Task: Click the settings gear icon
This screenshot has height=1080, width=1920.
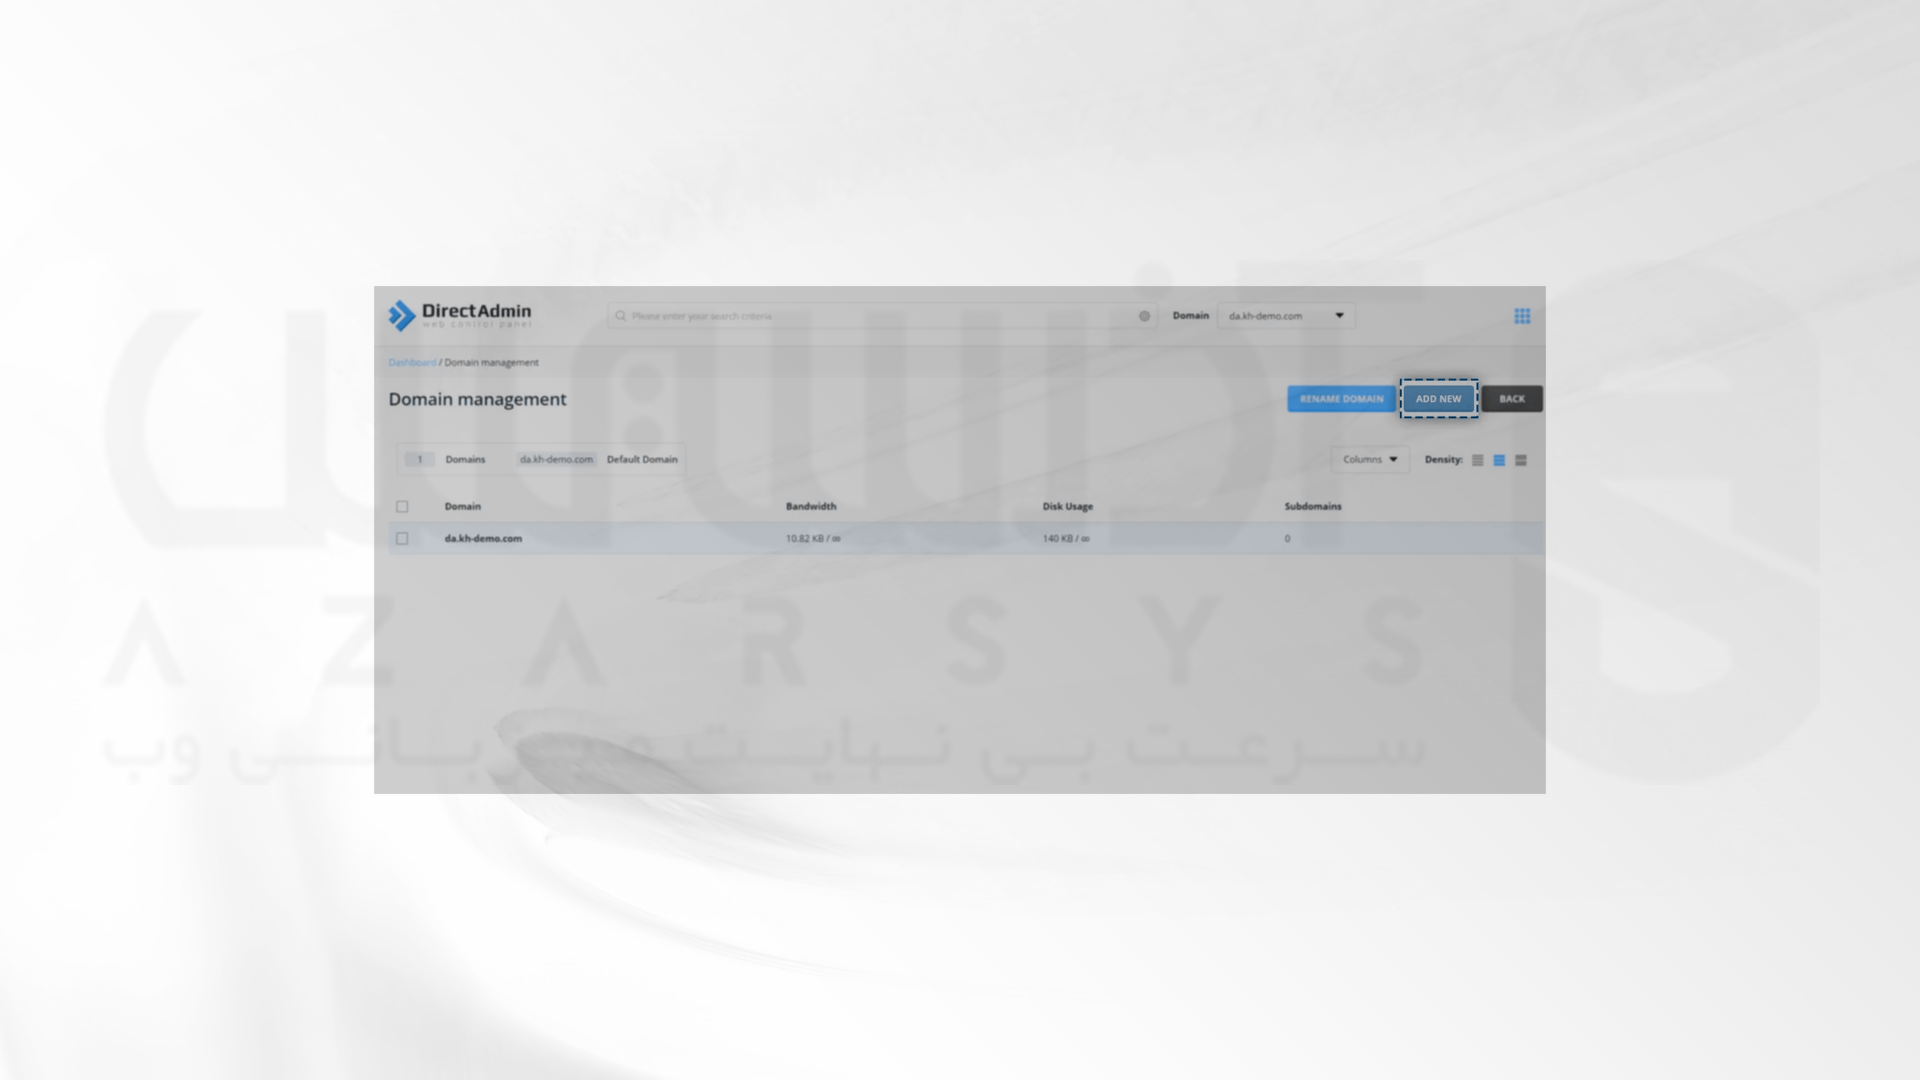Action: 1143,314
